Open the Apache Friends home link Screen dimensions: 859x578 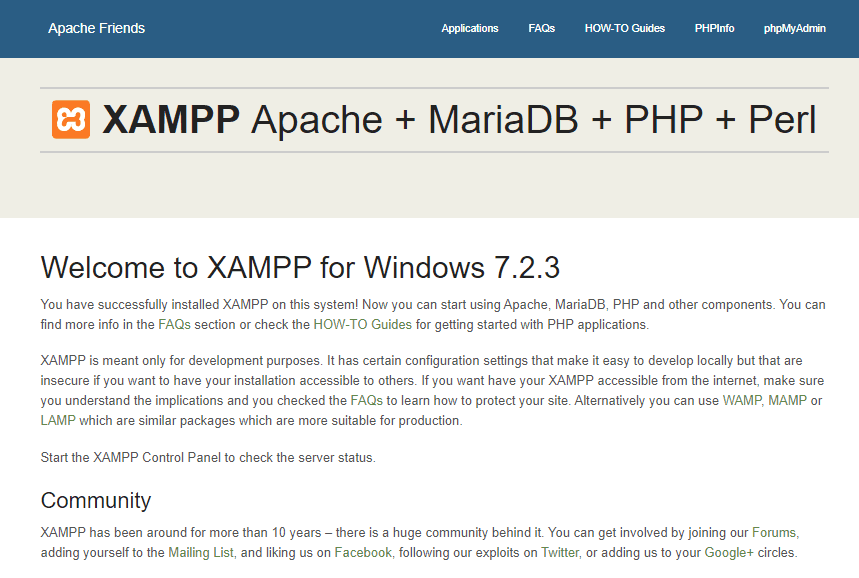tap(96, 28)
